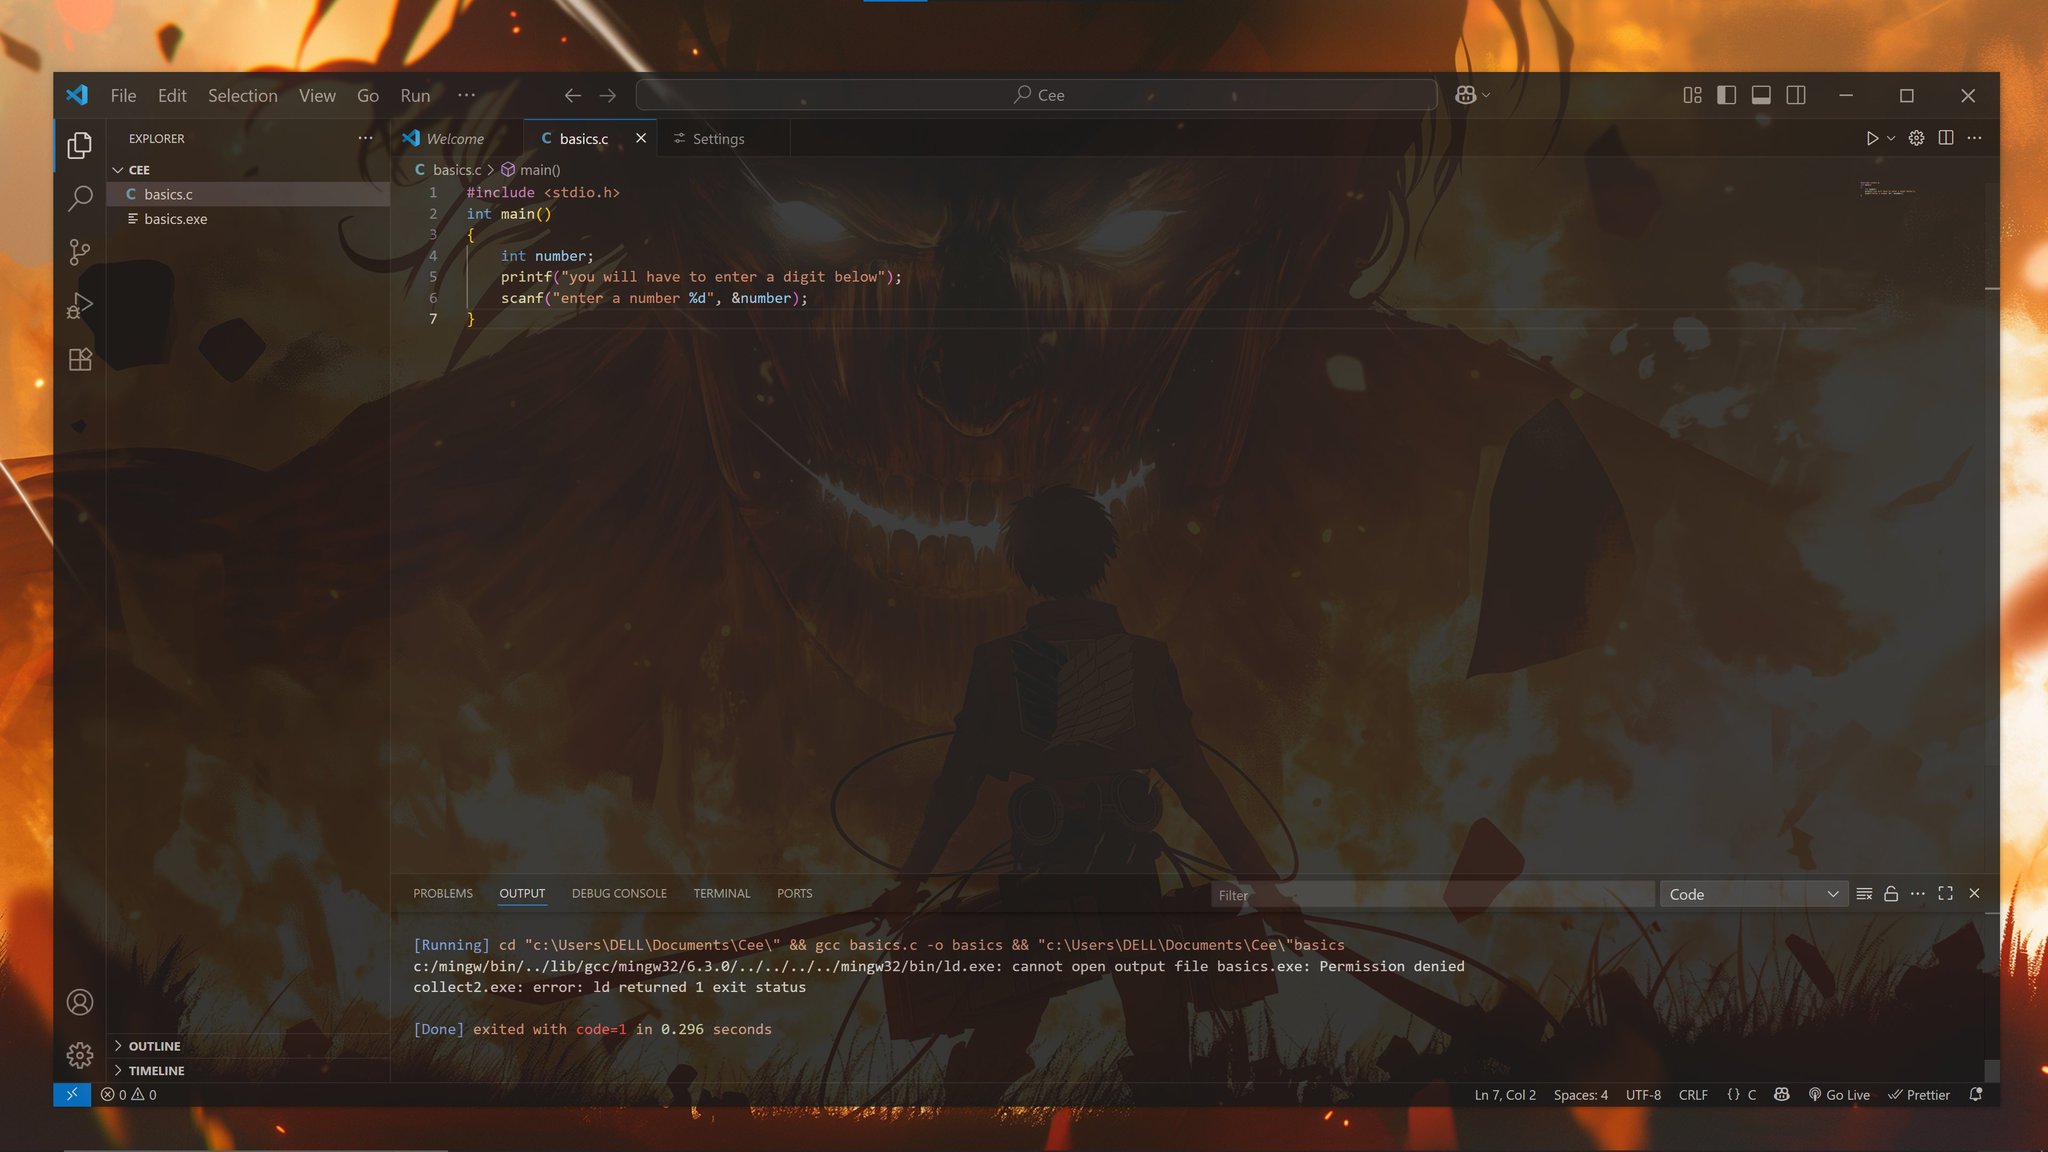Switch to the Settings tab

tap(718, 139)
